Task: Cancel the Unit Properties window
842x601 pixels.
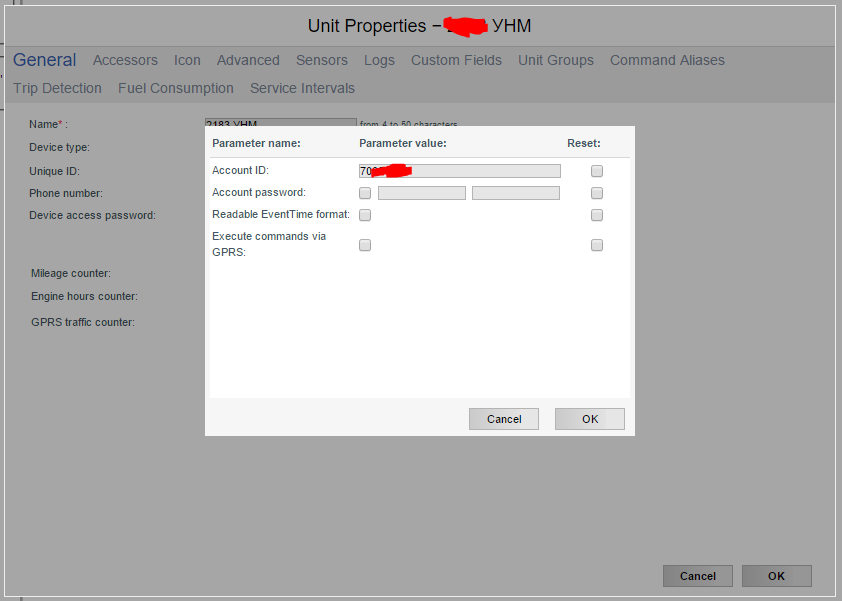Action: (697, 576)
